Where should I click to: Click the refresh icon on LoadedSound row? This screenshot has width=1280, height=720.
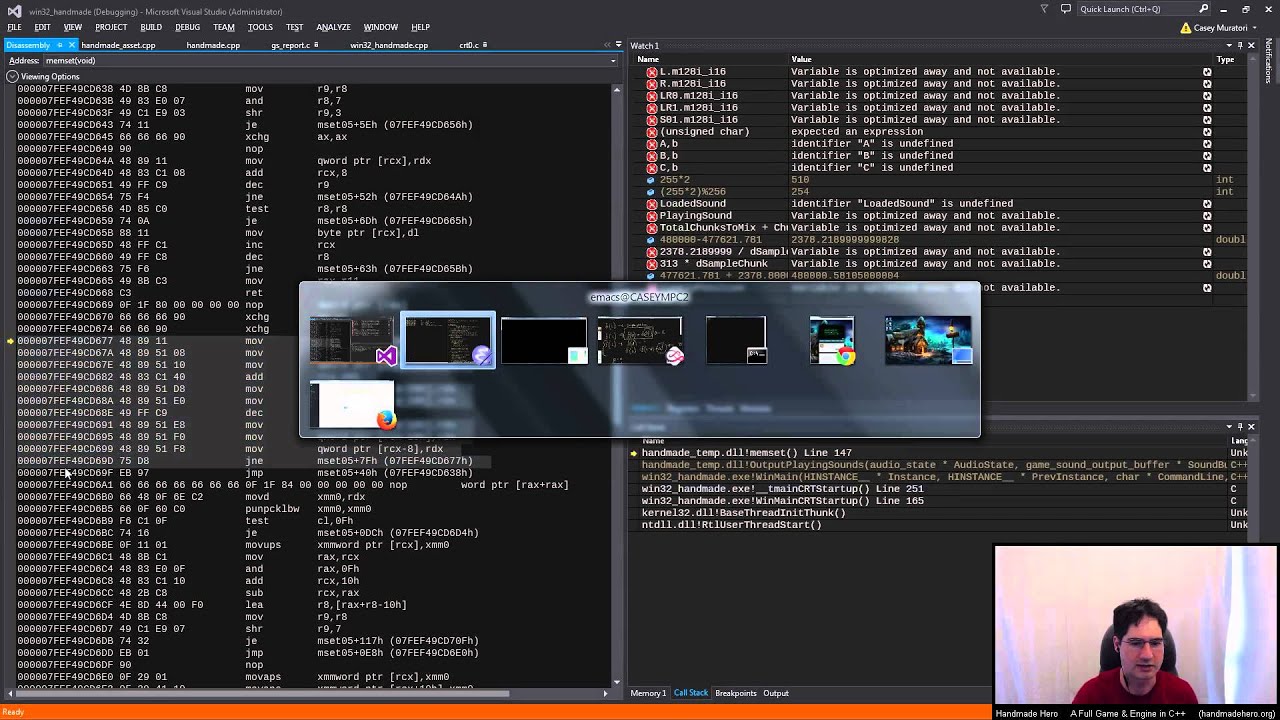tap(1207, 204)
